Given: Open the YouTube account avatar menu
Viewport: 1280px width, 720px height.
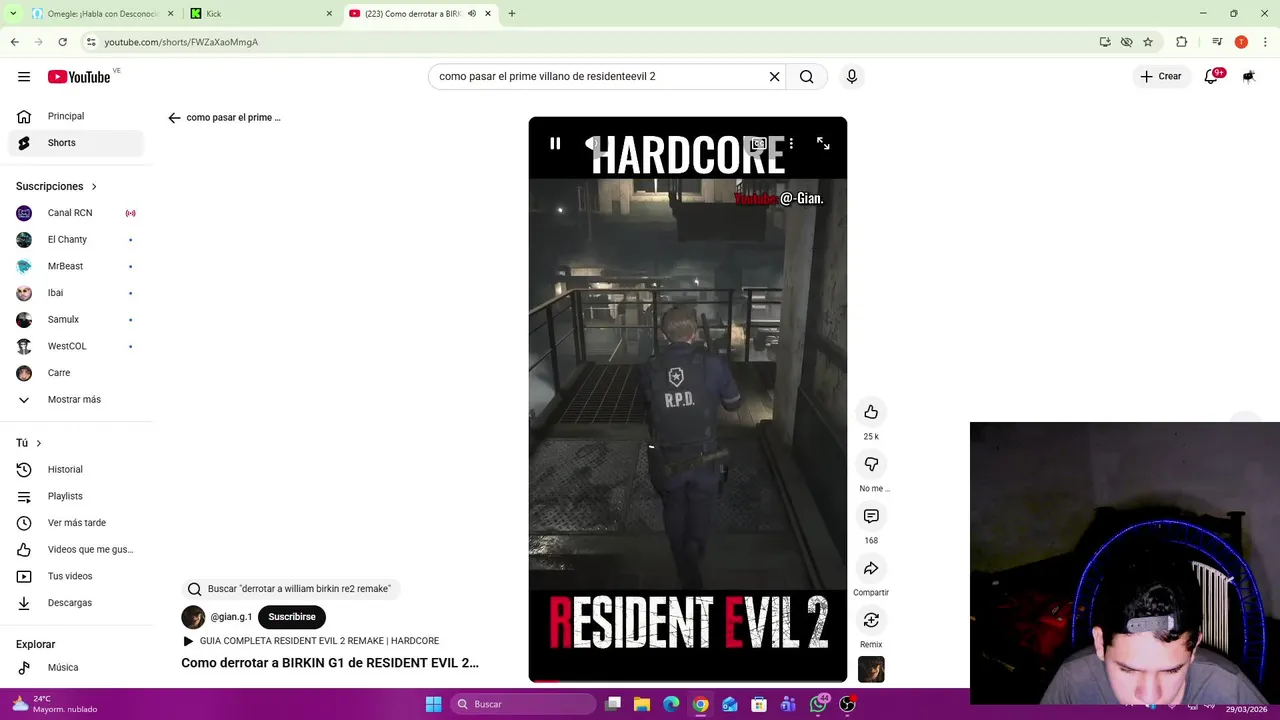Looking at the screenshot, I should pyautogui.click(x=1249, y=77).
